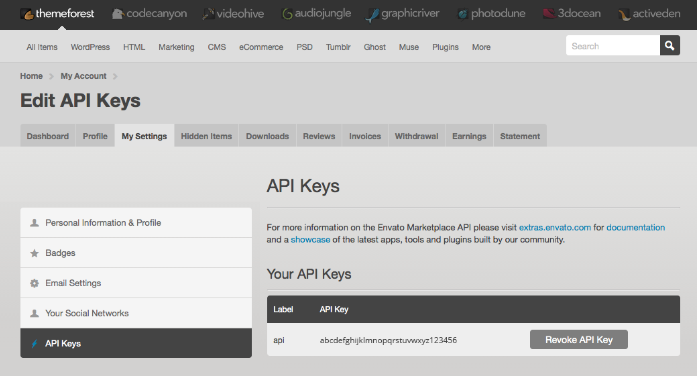The width and height of the screenshot is (697, 376).
Task: Open the videohive marketplace logo
Action: point(233,14)
